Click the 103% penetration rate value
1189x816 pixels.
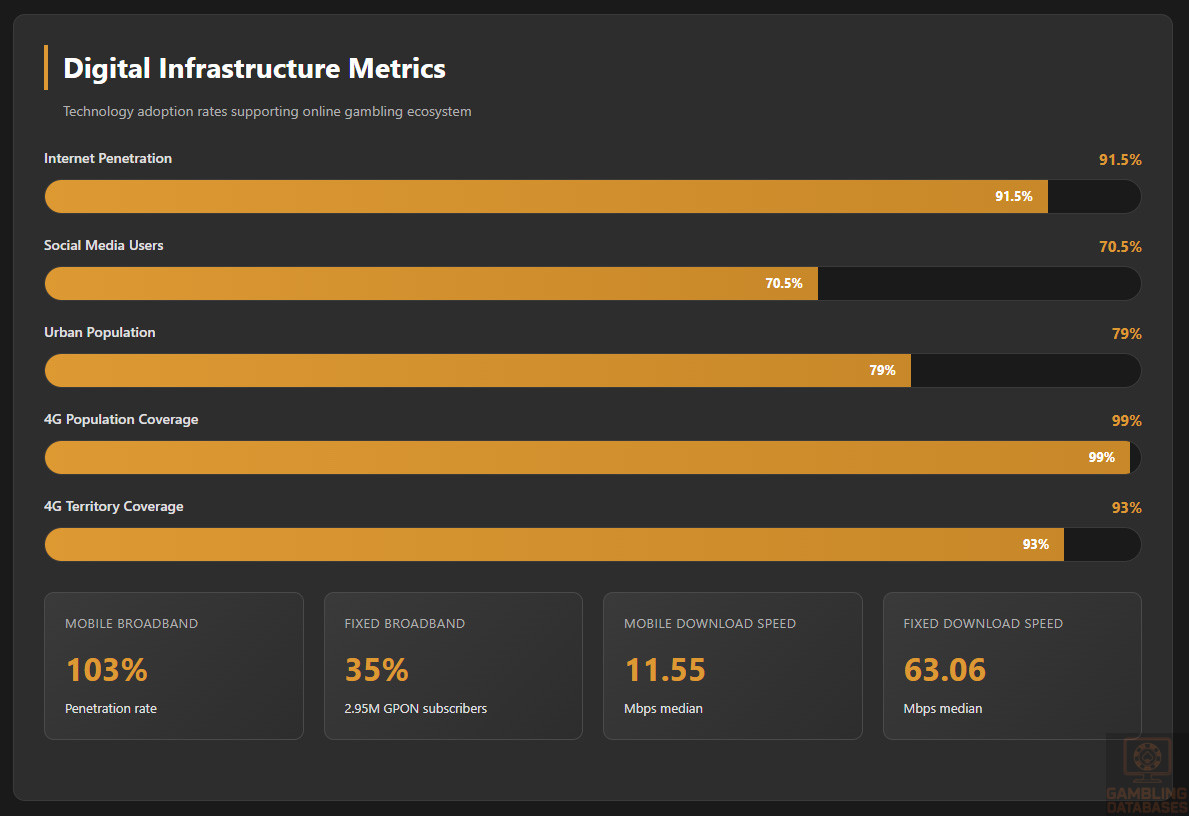click(107, 670)
